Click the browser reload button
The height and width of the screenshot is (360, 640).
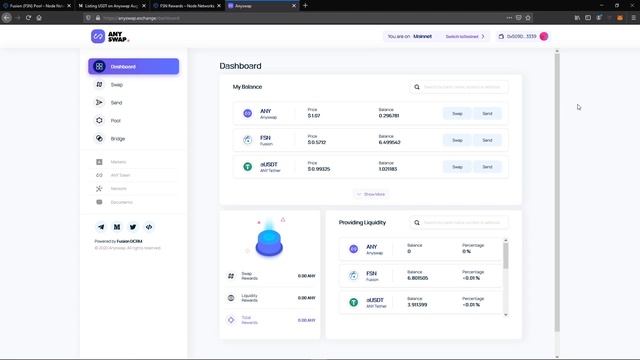pos(28,18)
